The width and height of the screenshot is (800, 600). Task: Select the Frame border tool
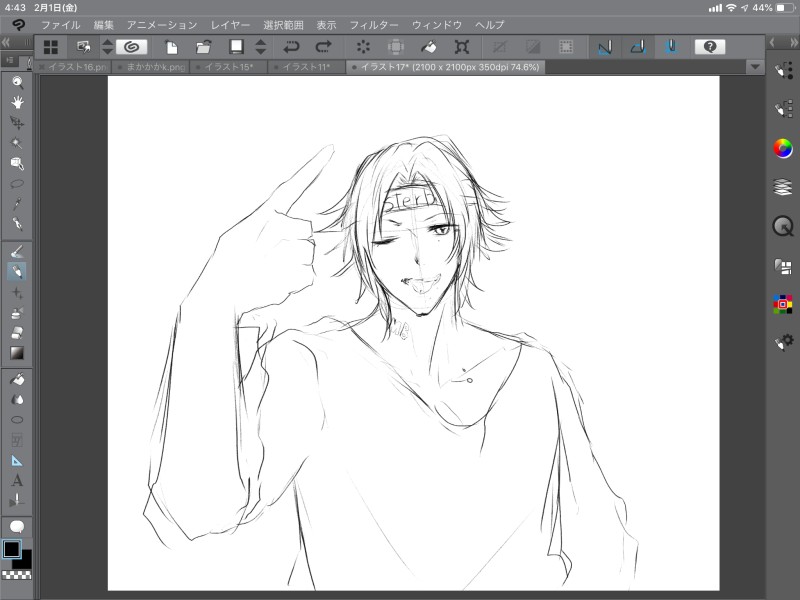(x=17, y=440)
